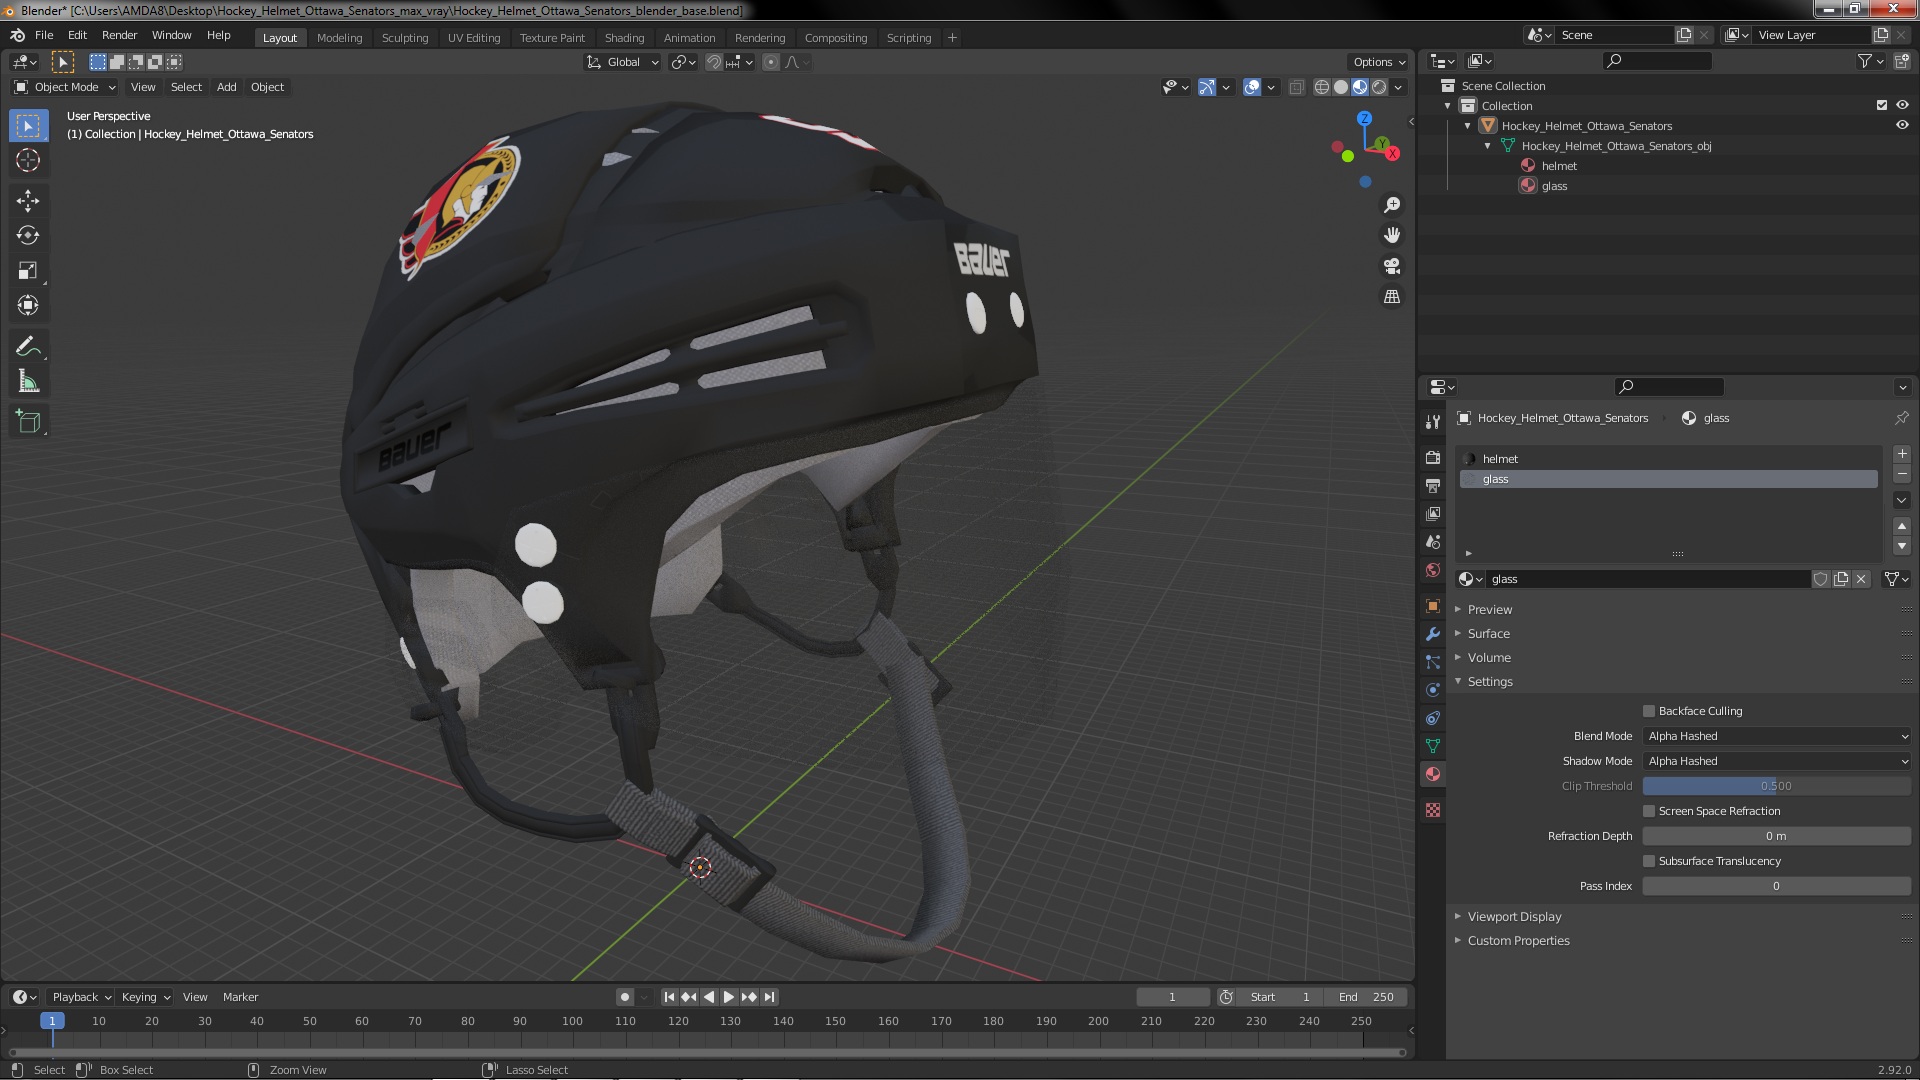Screen dimensions: 1920x1080
Task: Toggle X-Ray view in viewport header
Action: click(x=1296, y=87)
